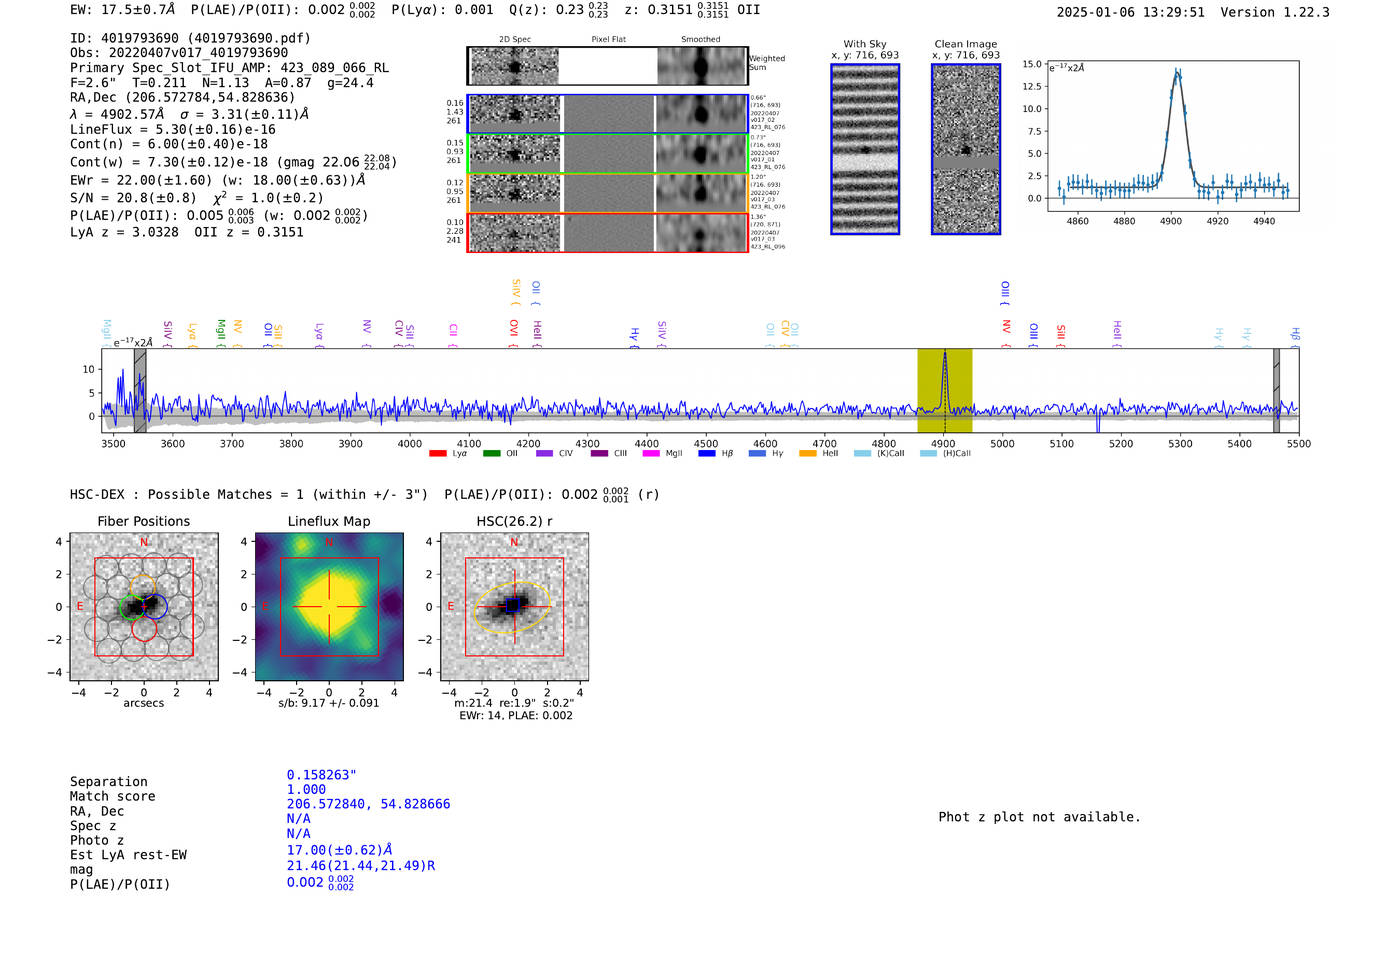Click the s/b: 9.17 +/- 0.091 caption
The width and height of the screenshot is (1400, 953).
(329, 703)
